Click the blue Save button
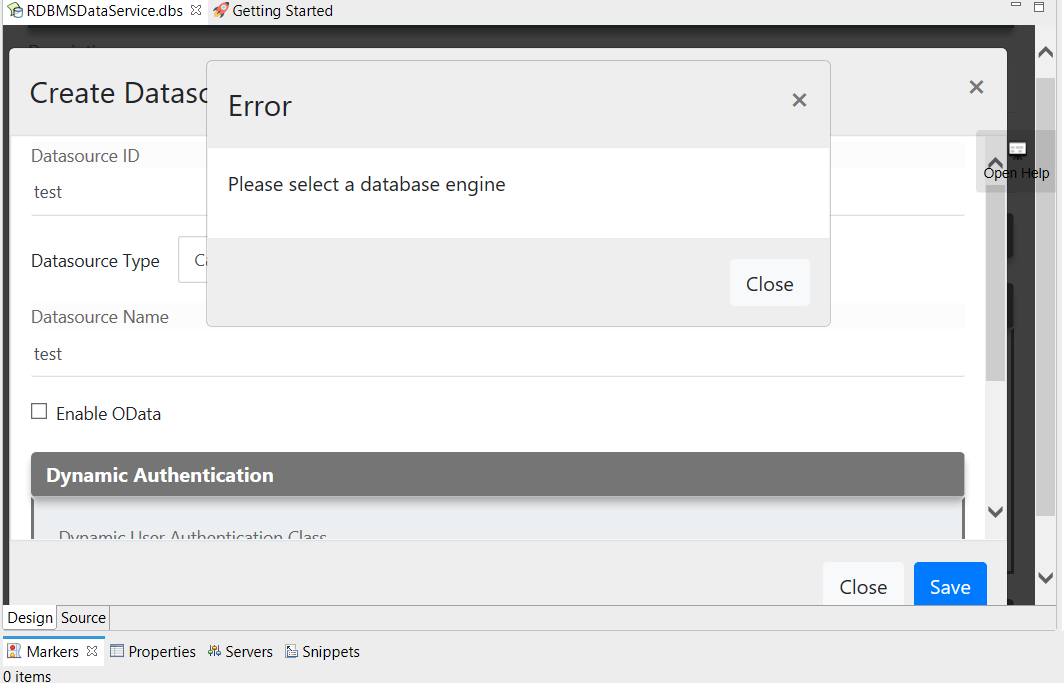 point(950,585)
